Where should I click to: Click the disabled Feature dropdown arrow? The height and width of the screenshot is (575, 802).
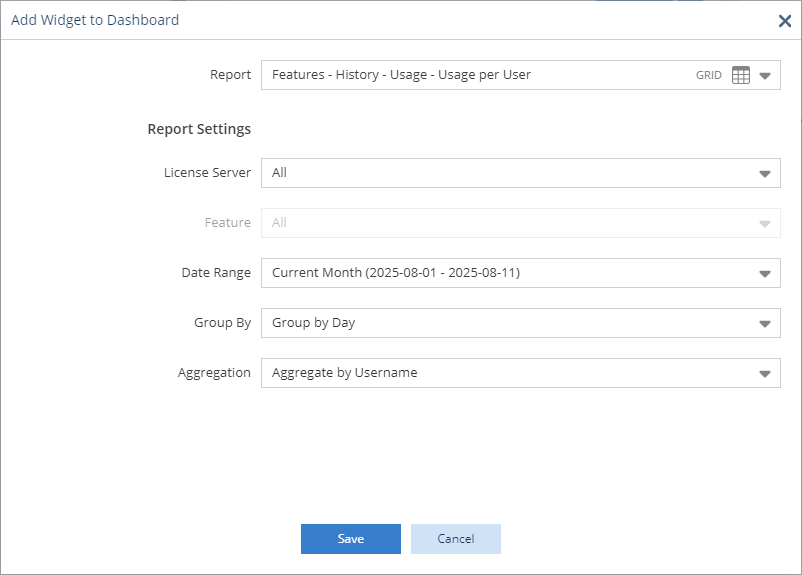coord(765,224)
